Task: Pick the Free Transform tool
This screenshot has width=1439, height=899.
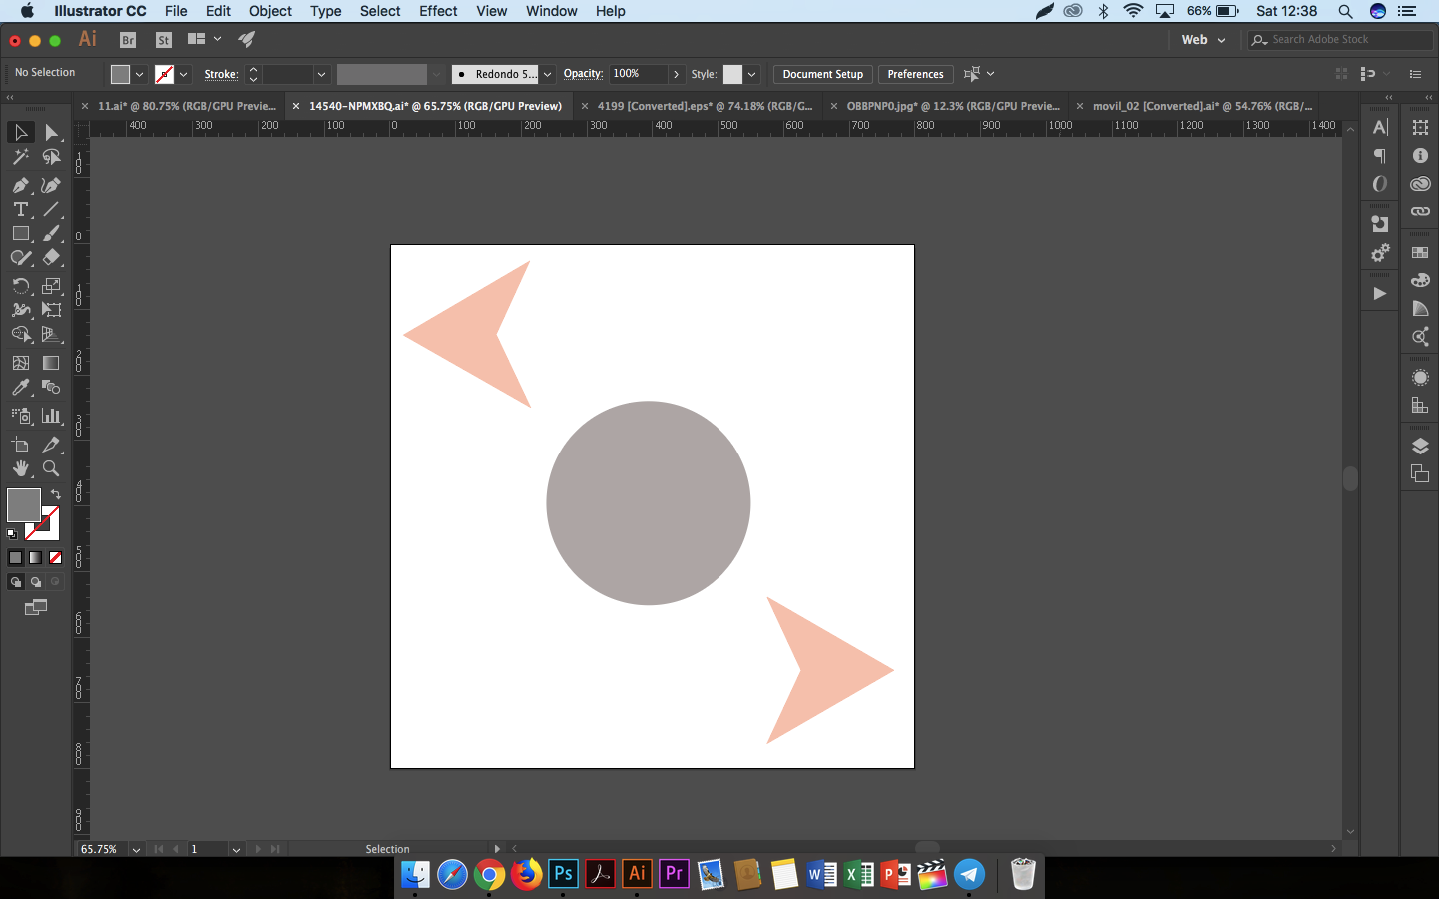Action: pyautogui.click(x=51, y=310)
